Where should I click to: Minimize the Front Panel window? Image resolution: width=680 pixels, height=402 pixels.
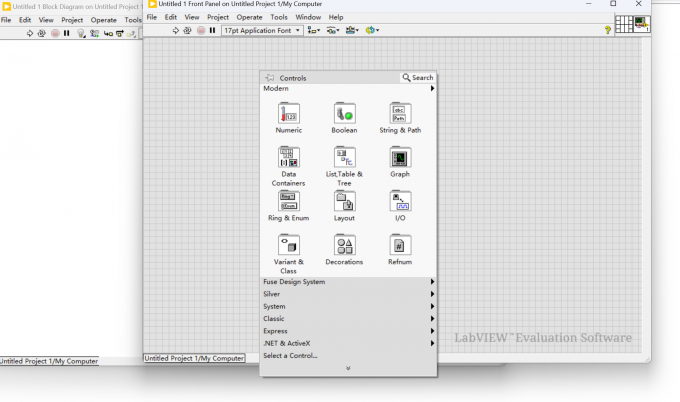(x=588, y=4)
